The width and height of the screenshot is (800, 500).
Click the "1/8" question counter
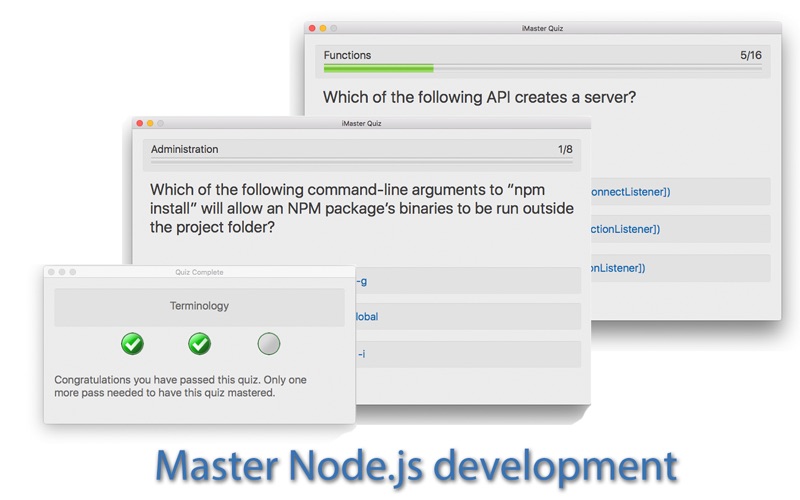[x=565, y=149]
